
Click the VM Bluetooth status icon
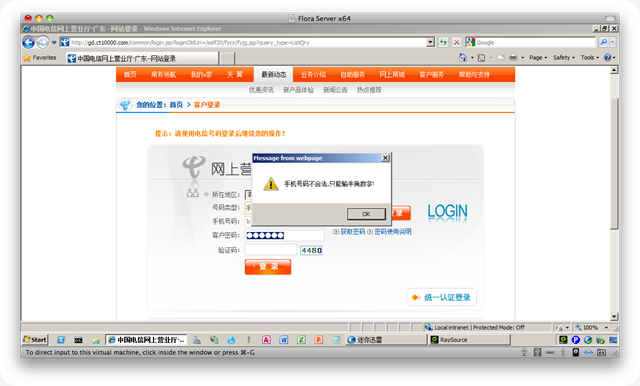563,353
